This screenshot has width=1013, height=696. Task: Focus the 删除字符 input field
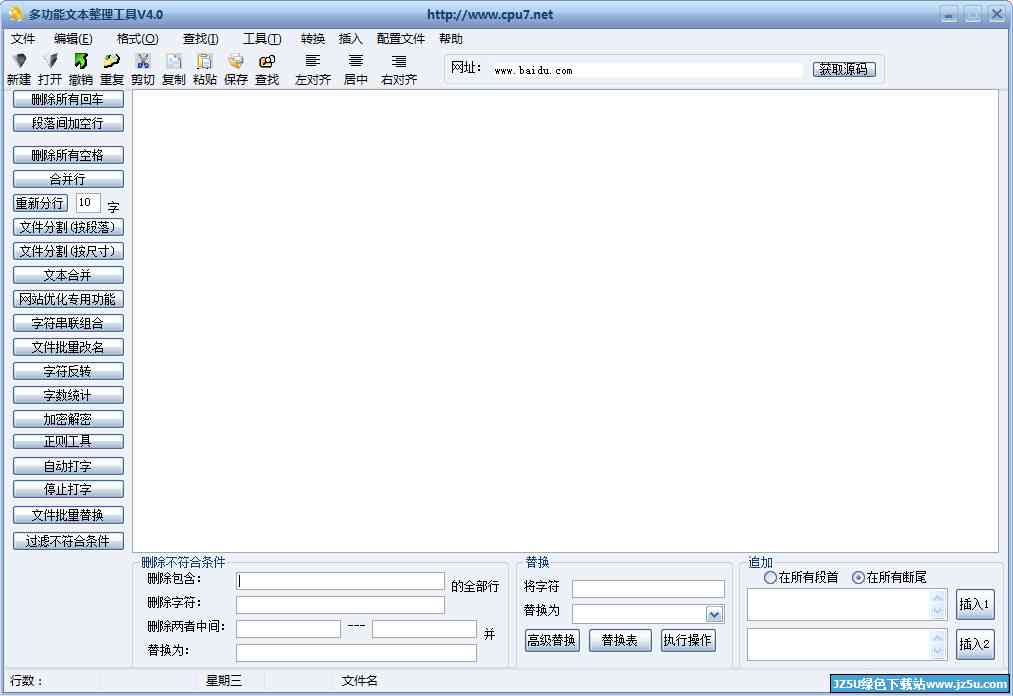coord(340,605)
